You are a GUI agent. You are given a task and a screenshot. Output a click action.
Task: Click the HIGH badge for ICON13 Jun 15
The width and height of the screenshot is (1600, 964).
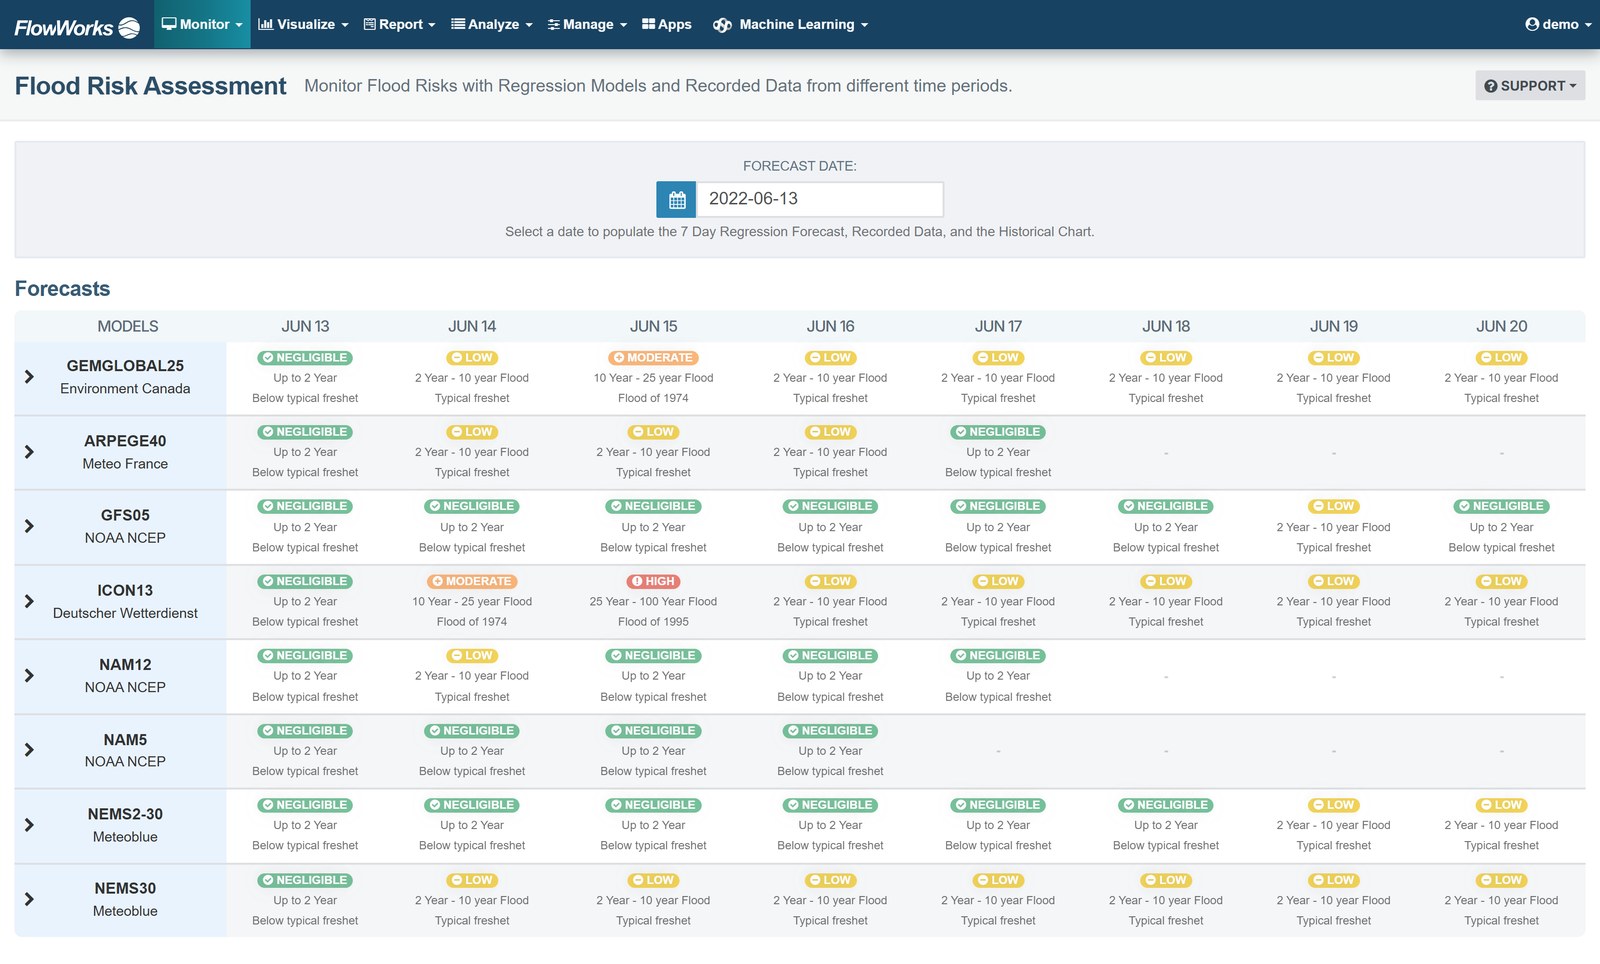pos(653,581)
